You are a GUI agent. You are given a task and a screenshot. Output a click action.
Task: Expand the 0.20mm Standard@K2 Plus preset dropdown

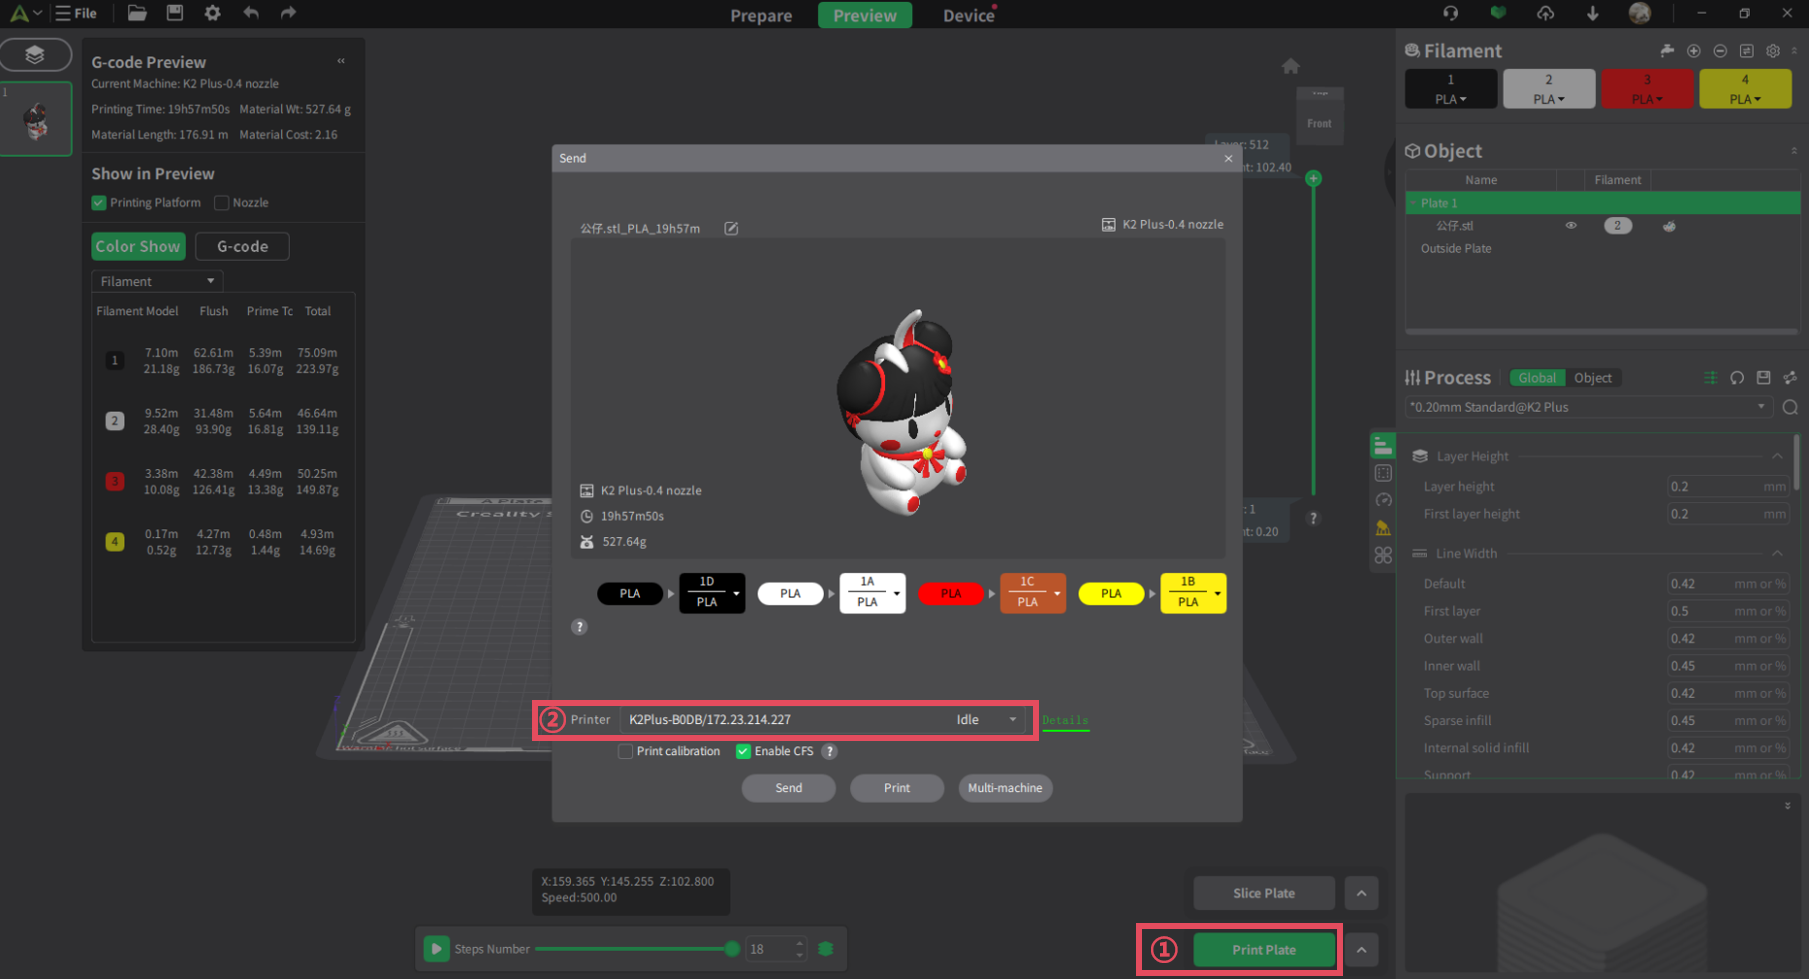click(1760, 407)
